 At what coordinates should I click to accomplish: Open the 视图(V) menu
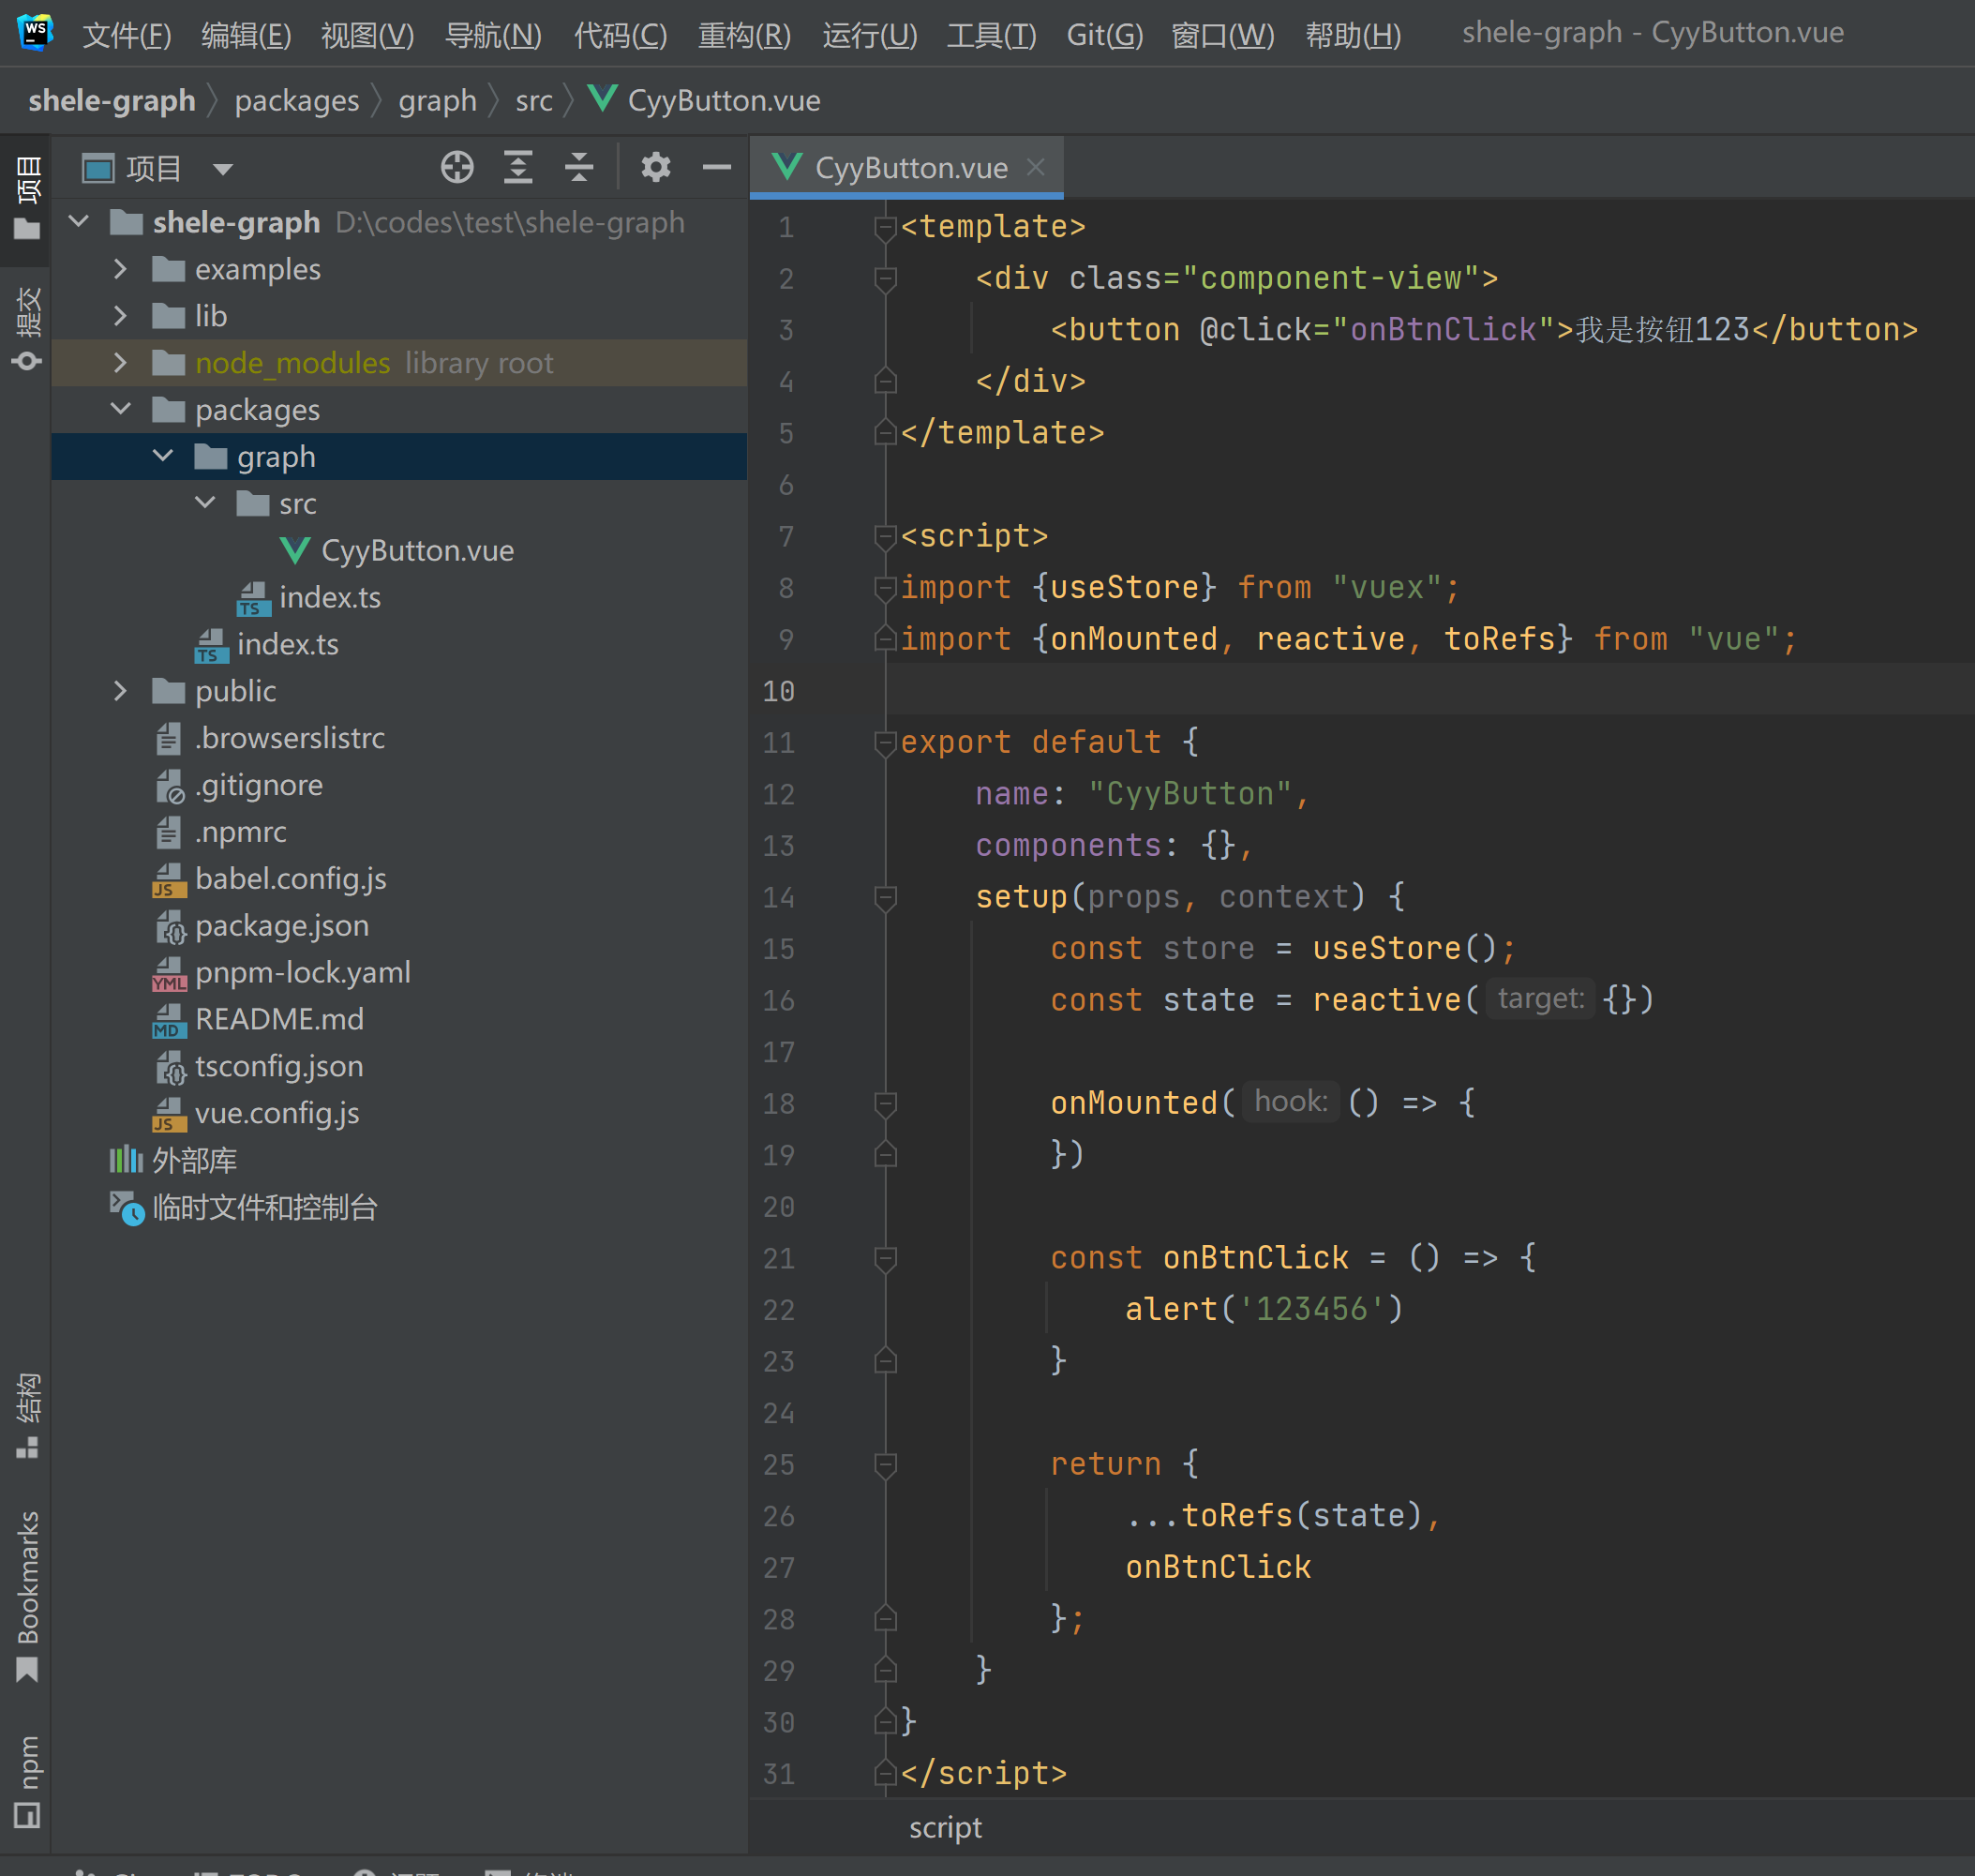point(367,35)
